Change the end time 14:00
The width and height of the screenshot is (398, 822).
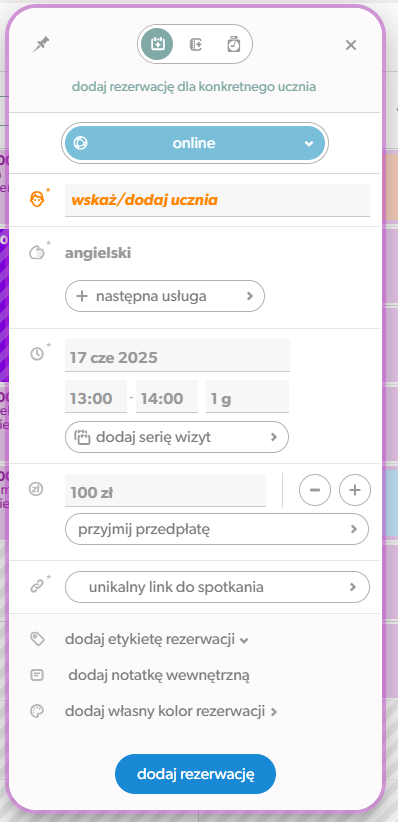point(167,397)
